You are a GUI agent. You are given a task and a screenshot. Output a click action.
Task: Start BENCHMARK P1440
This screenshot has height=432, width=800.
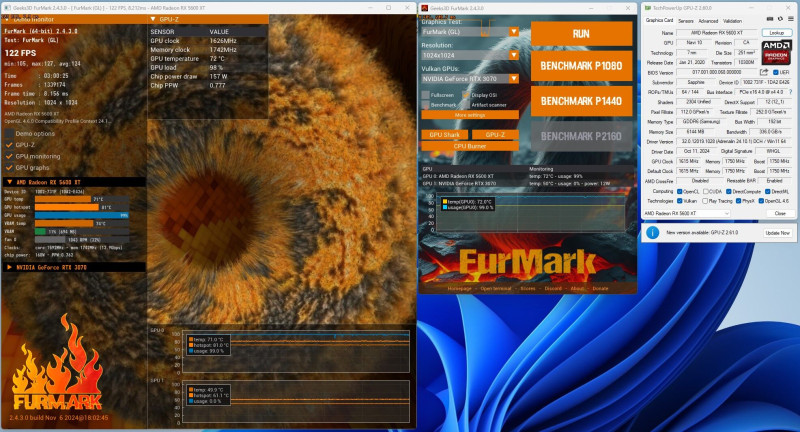[581, 101]
